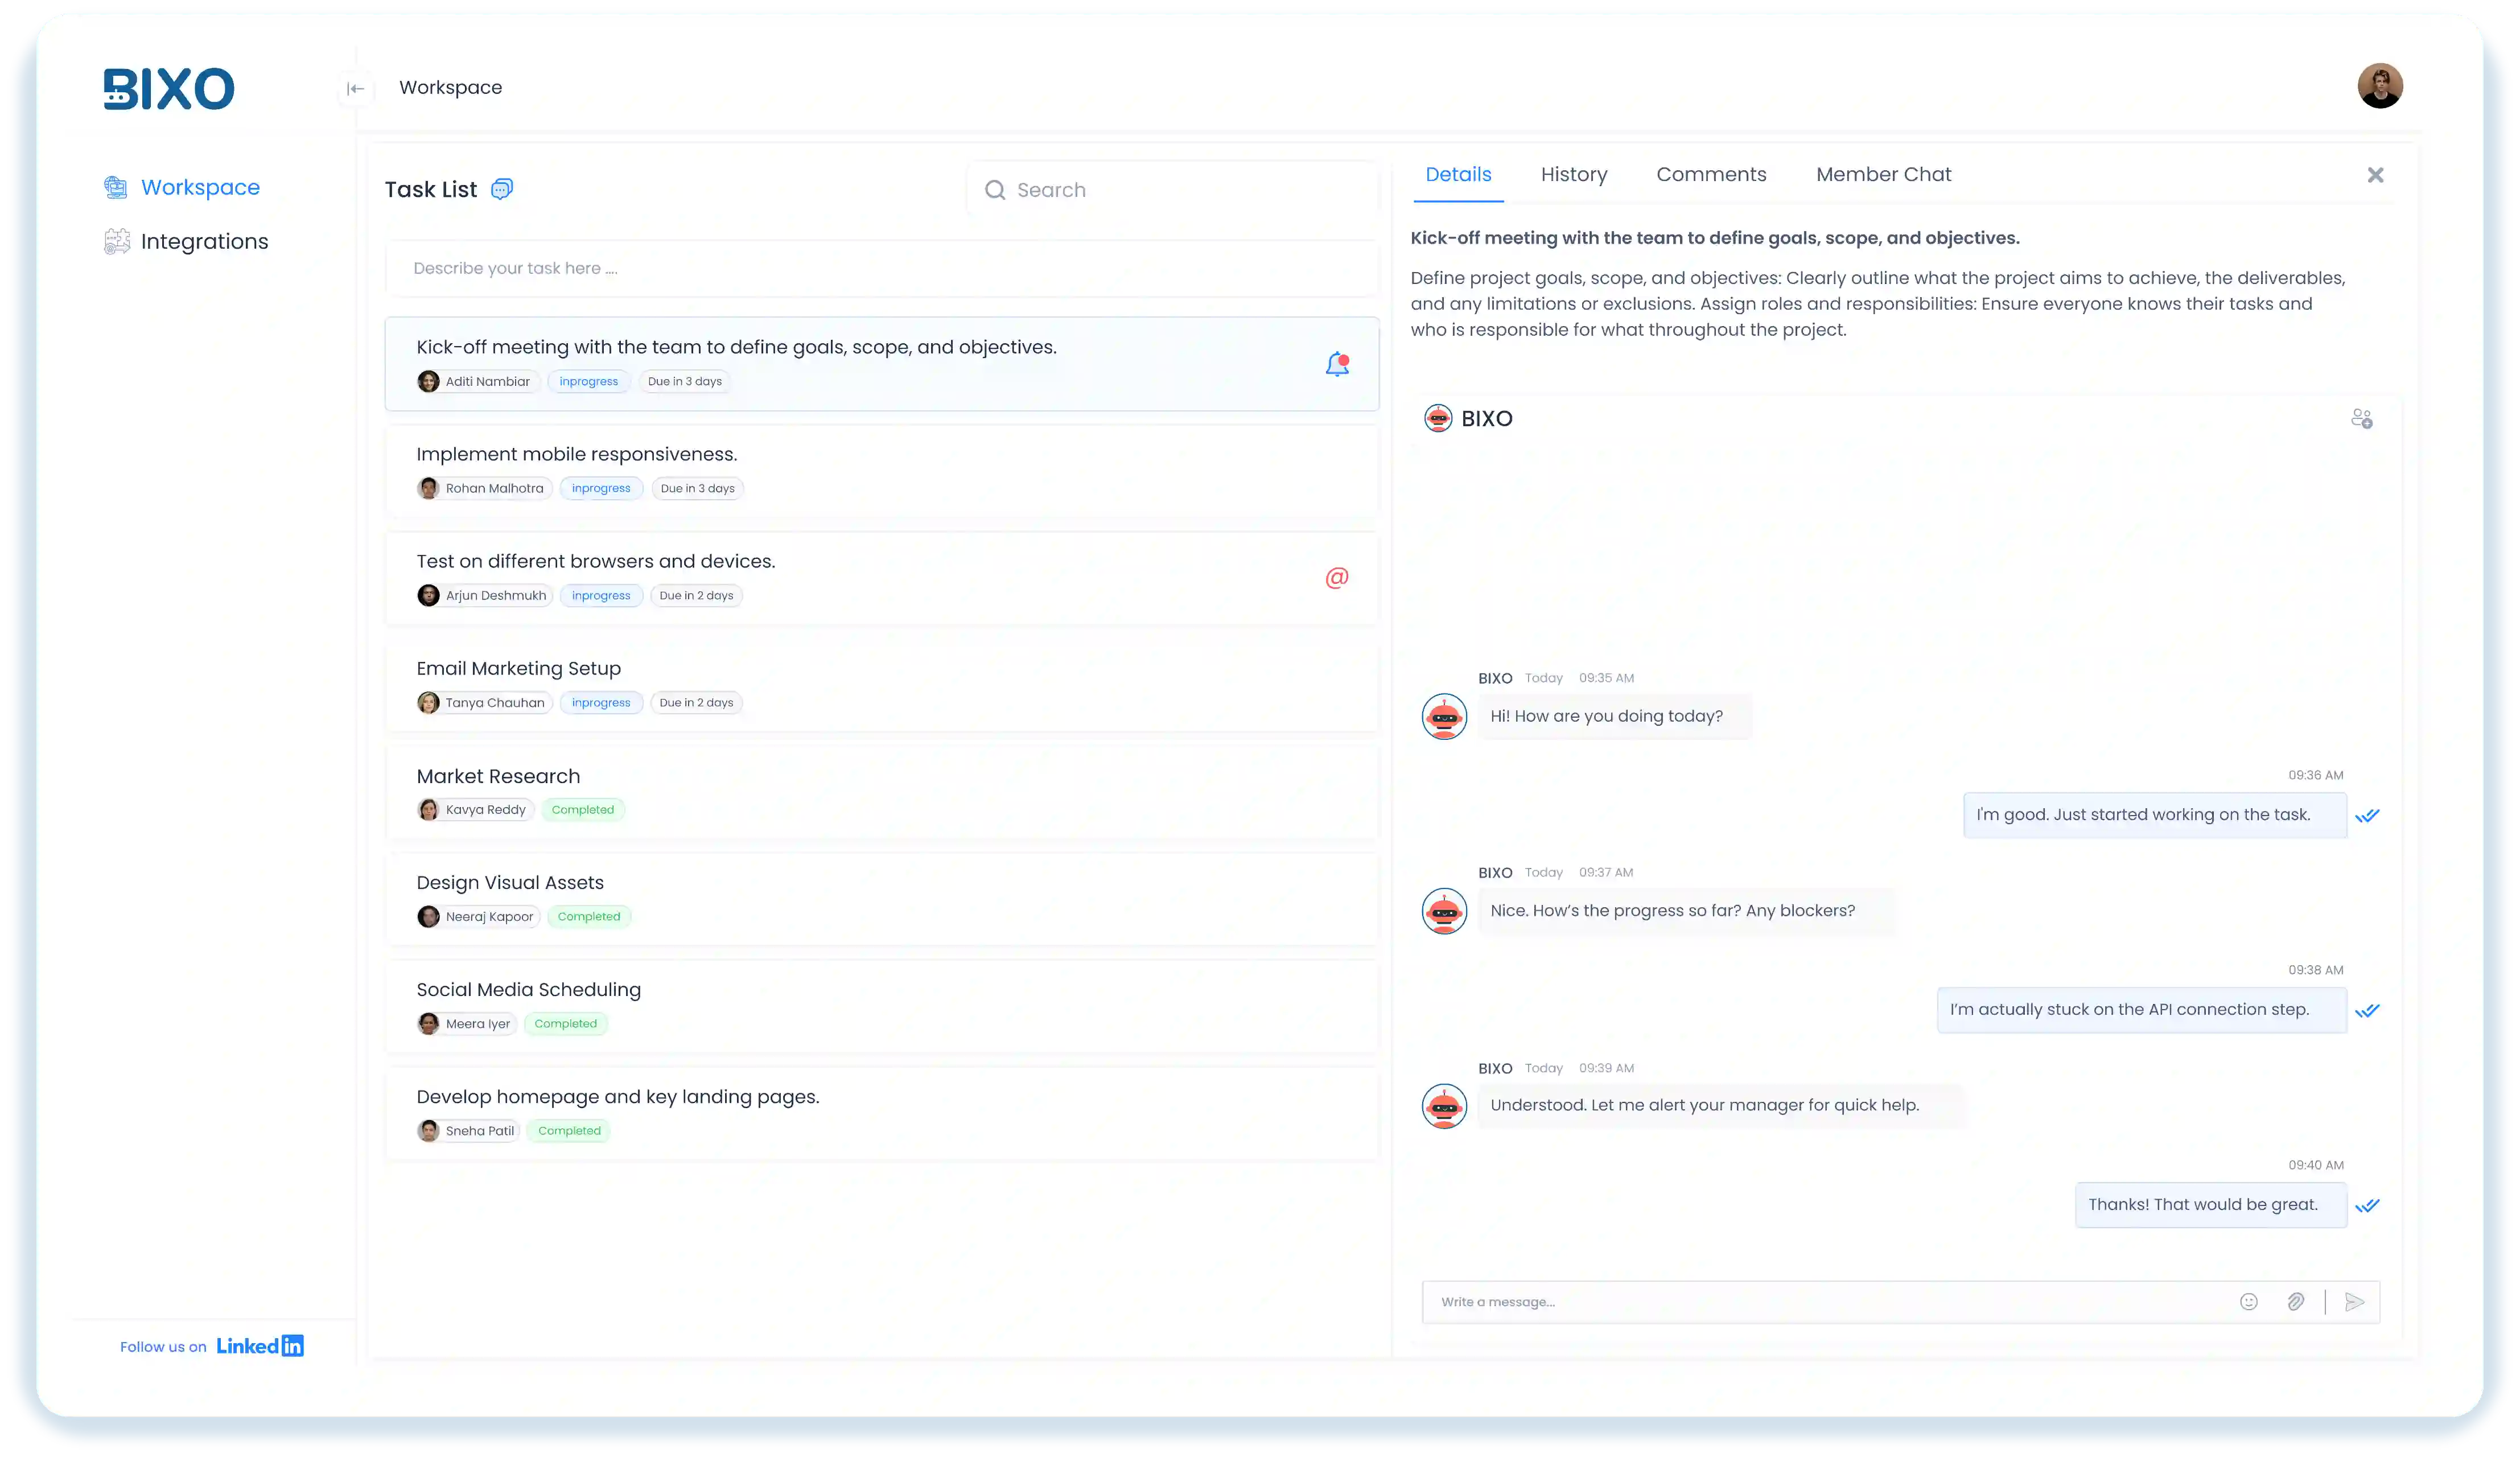Open the Due in 2 days chip on Email Marketing Setup

pos(696,702)
